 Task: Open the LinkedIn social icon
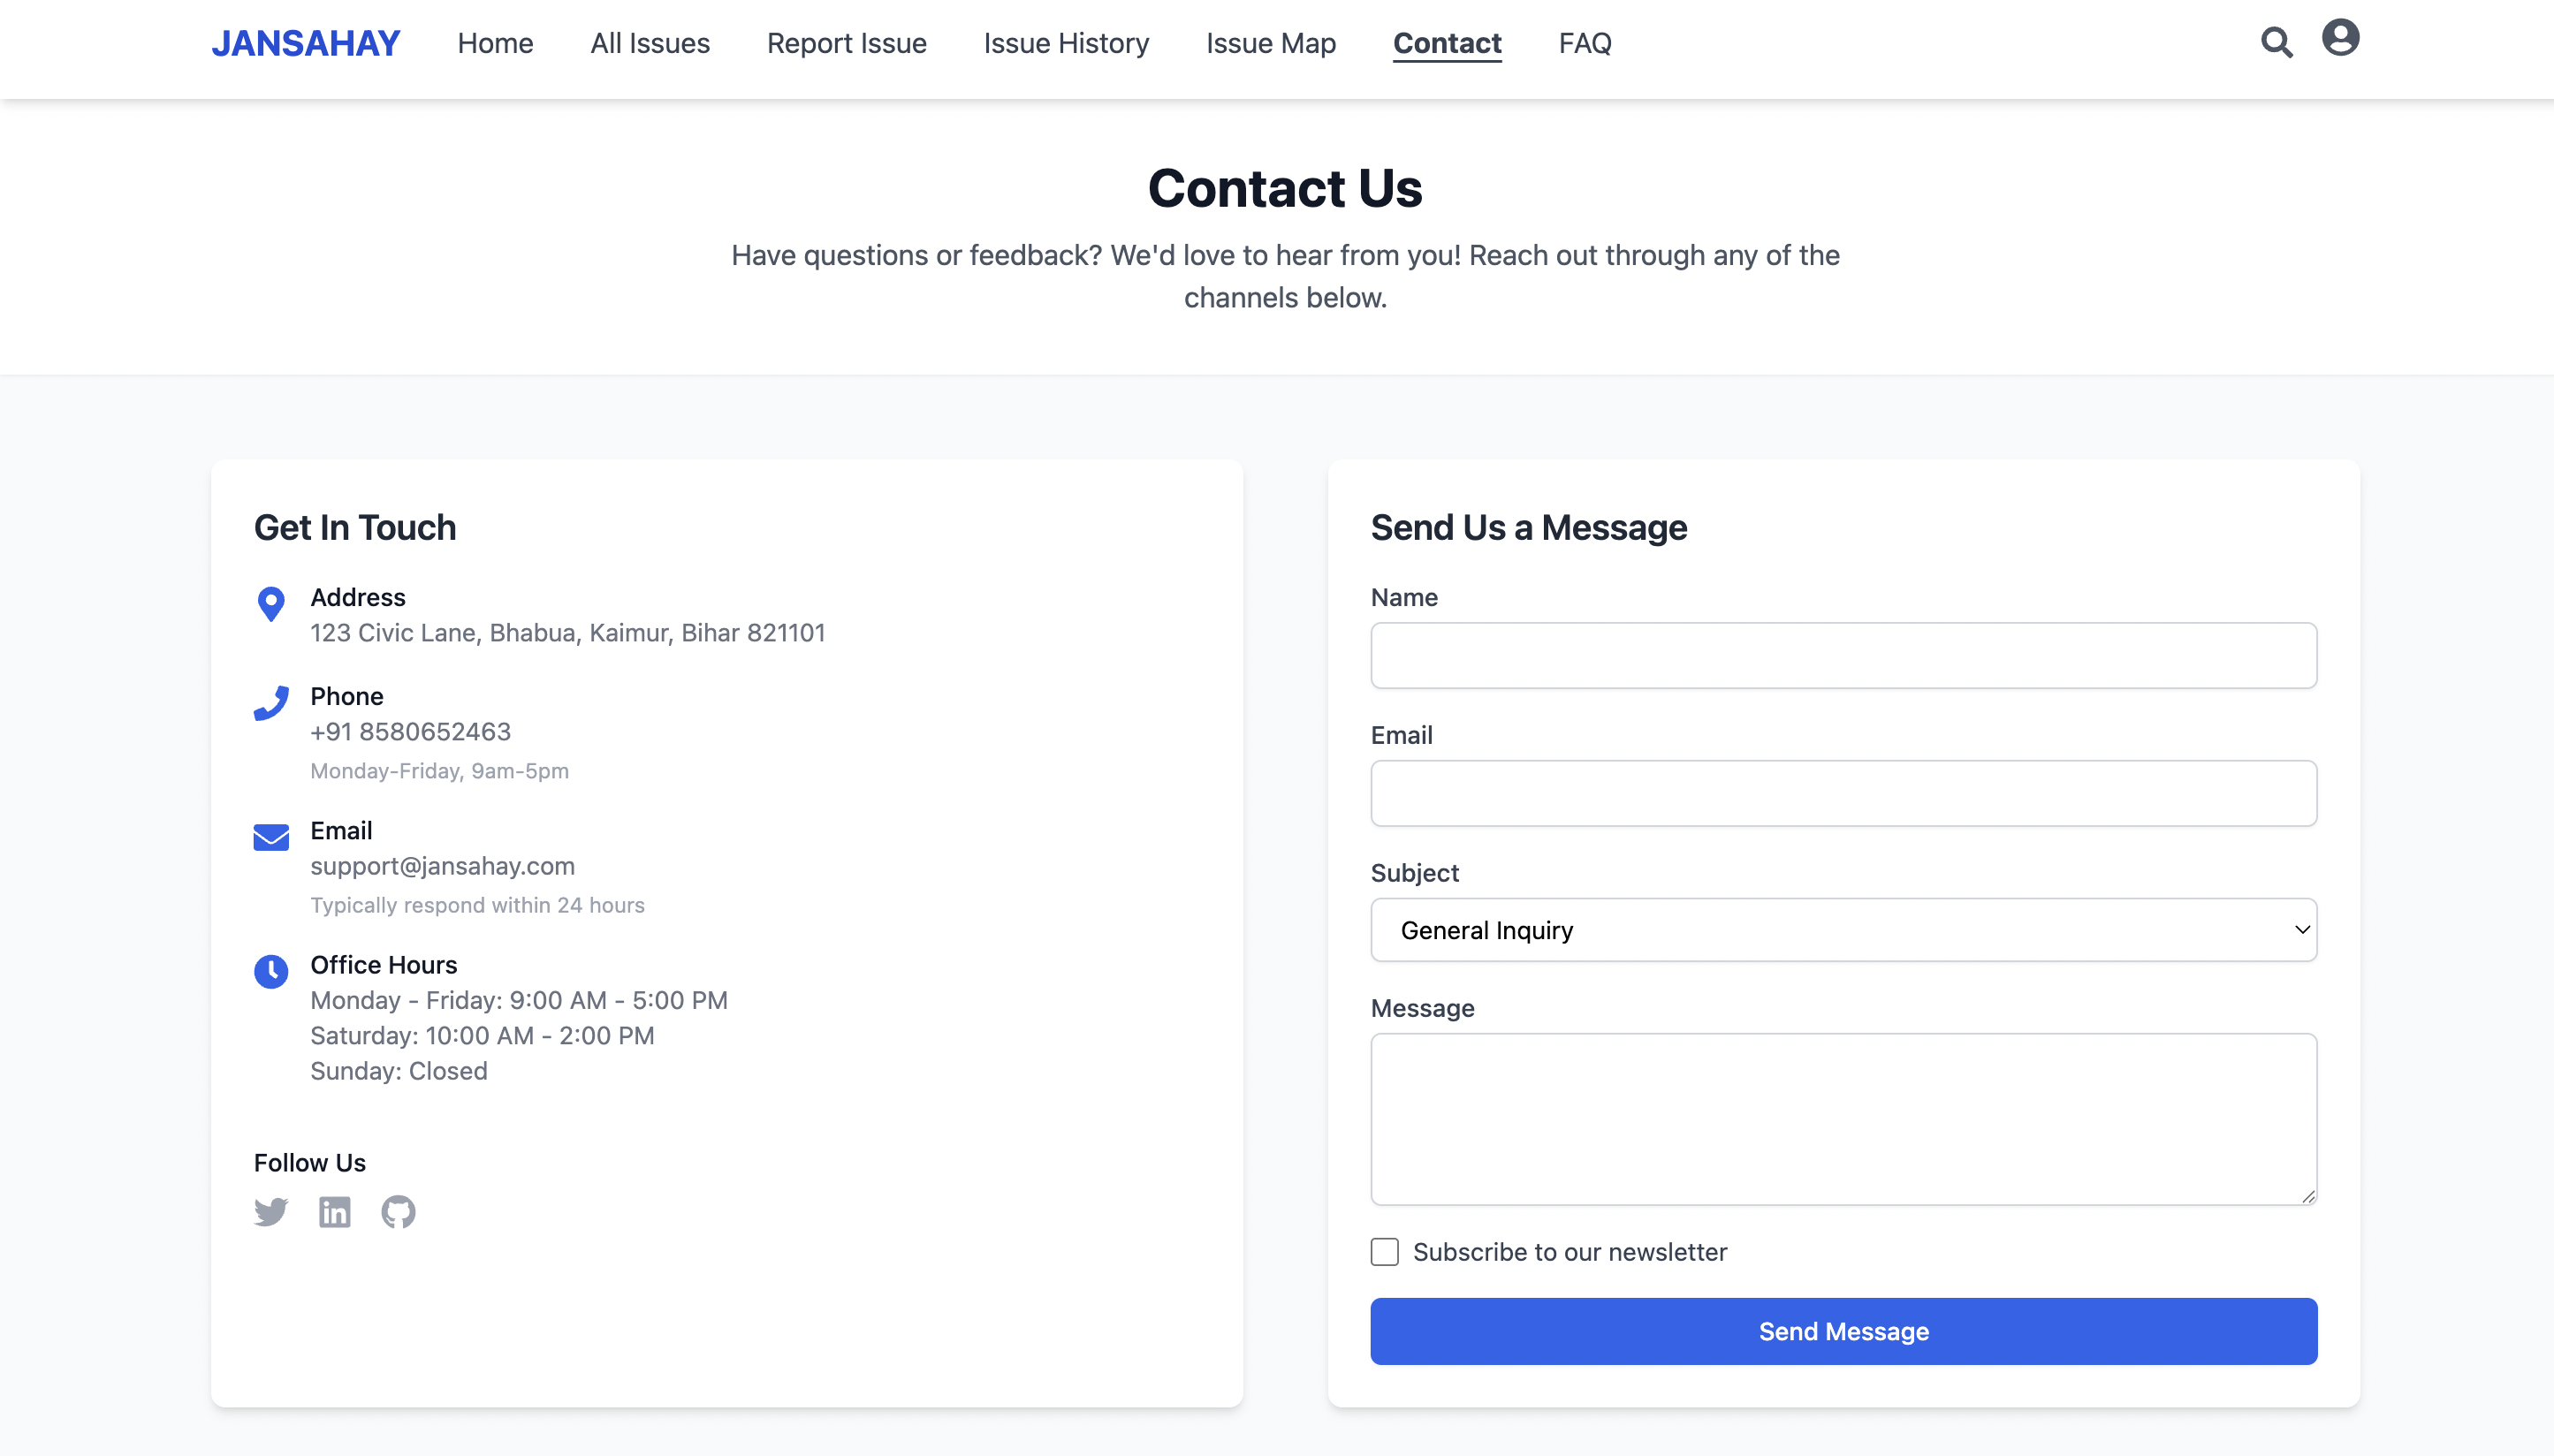coord(334,1211)
